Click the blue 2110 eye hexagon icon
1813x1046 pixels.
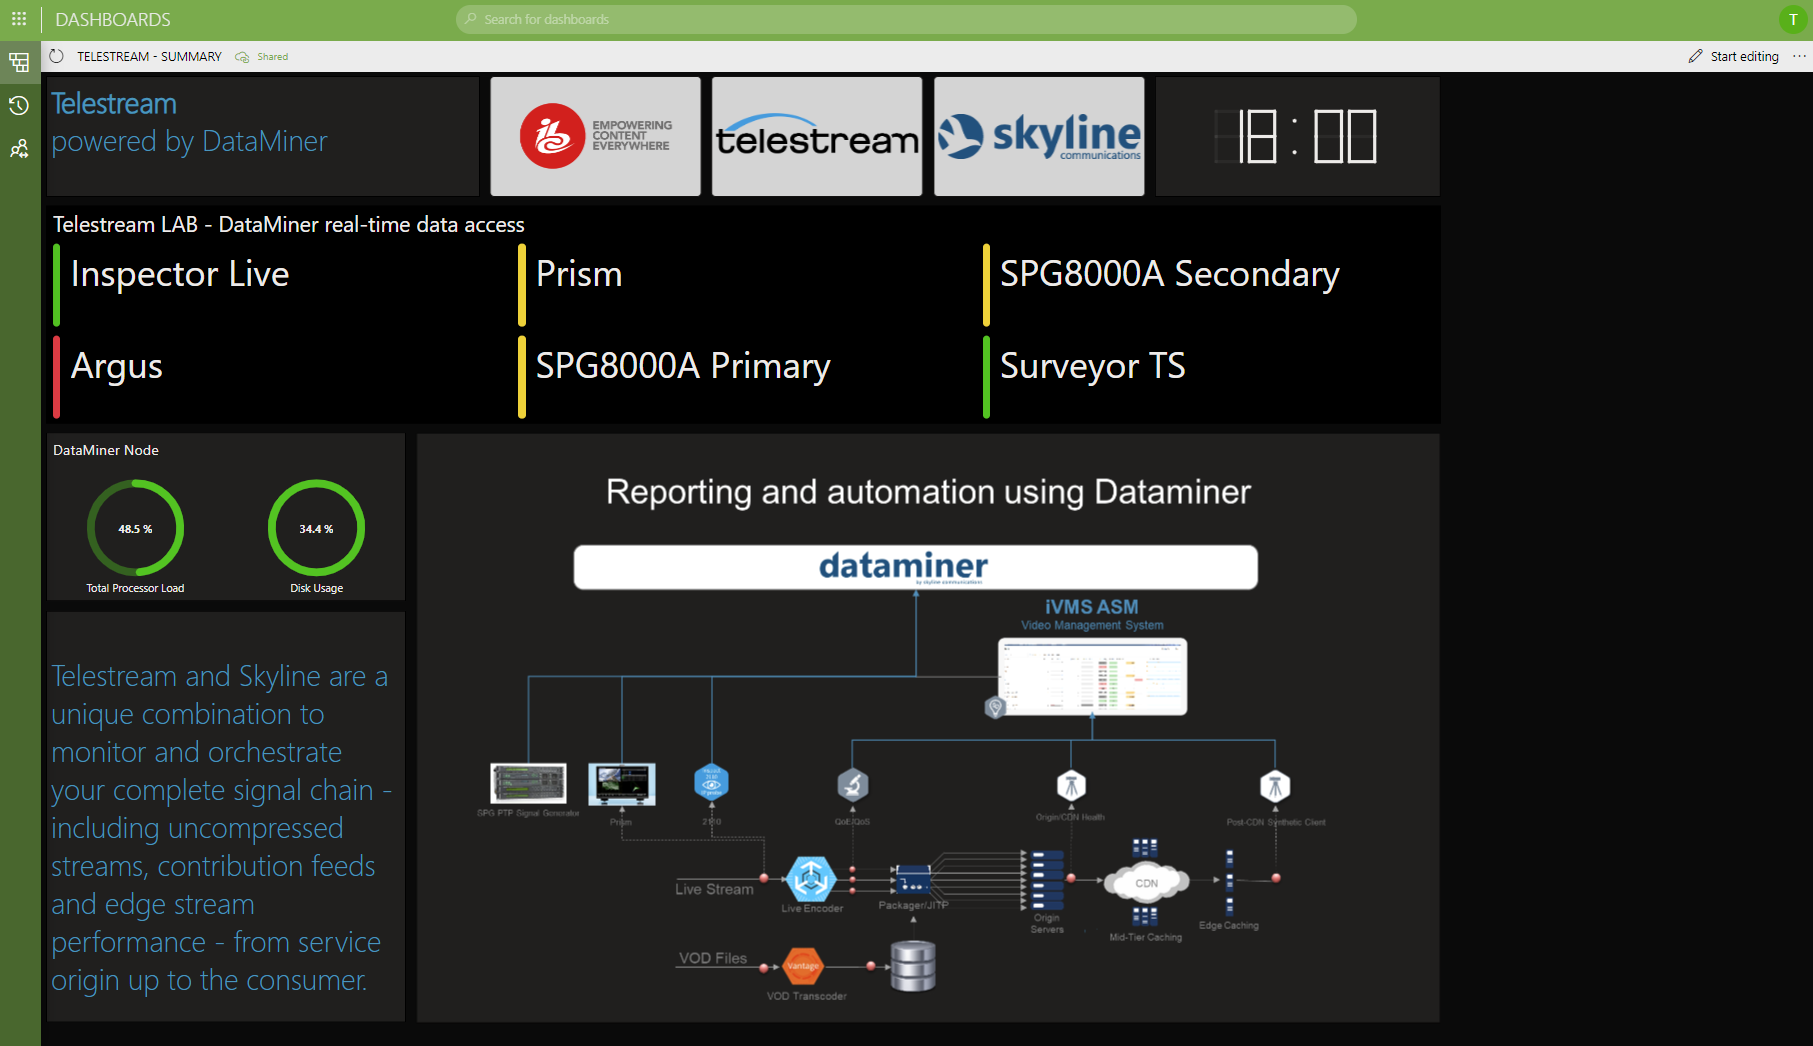pyautogui.click(x=712, y=782)
